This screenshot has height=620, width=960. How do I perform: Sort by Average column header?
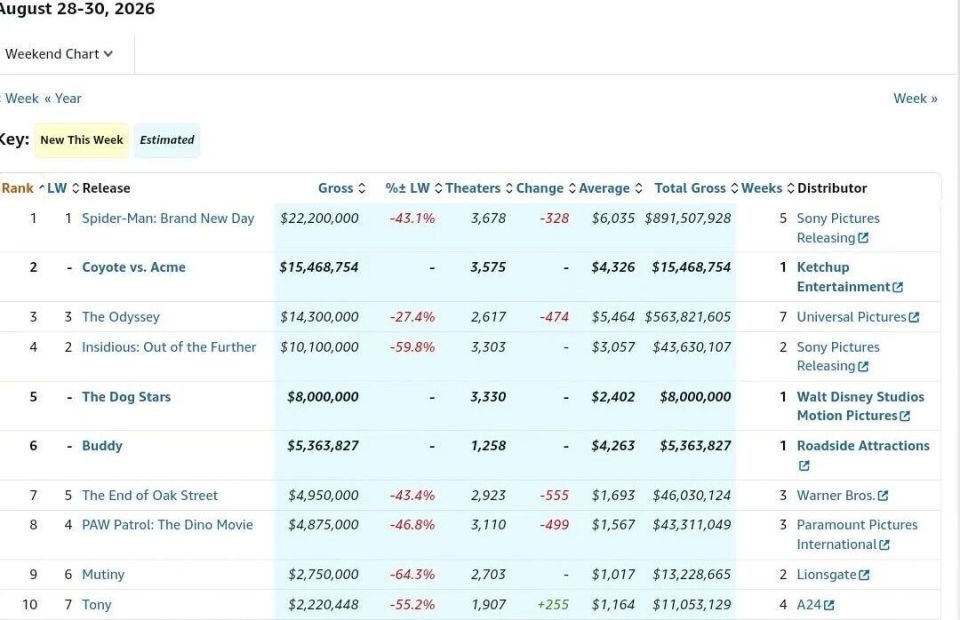pyautogui.click(x=610, y=188)
